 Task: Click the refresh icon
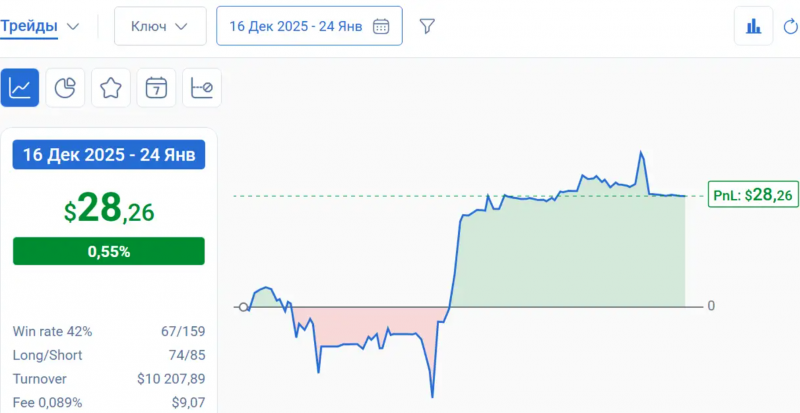click(x=790, y=27)
